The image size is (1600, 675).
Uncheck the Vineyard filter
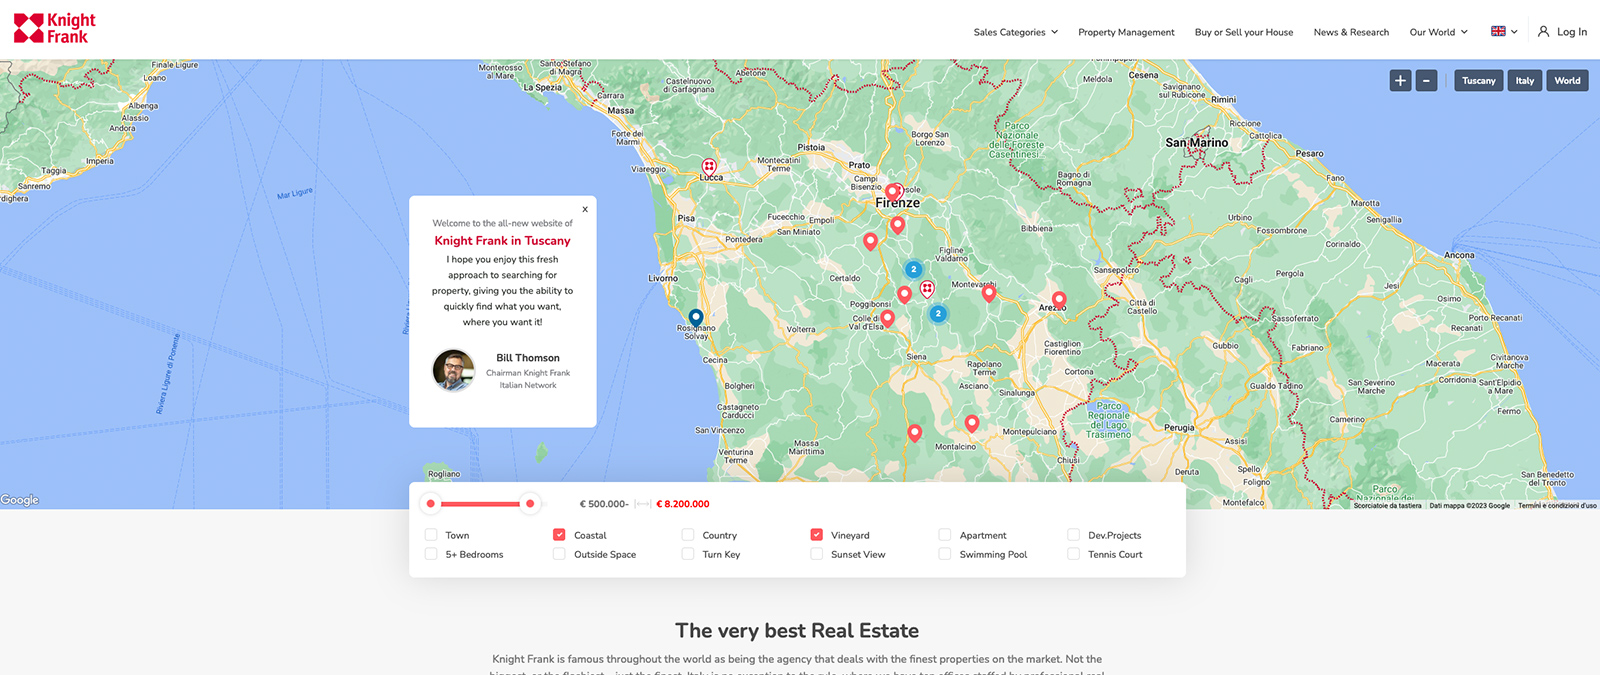[817, 535]
